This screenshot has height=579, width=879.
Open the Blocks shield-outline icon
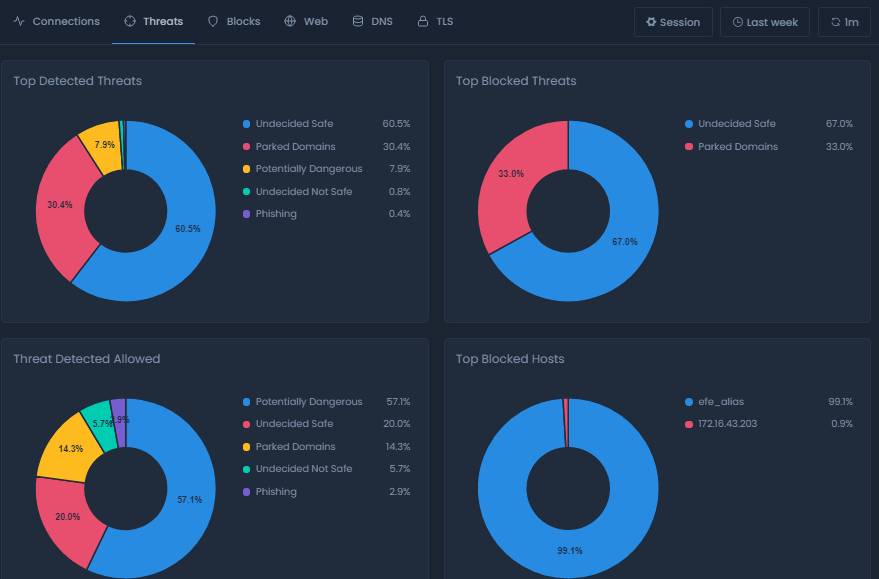pos(211,20)
